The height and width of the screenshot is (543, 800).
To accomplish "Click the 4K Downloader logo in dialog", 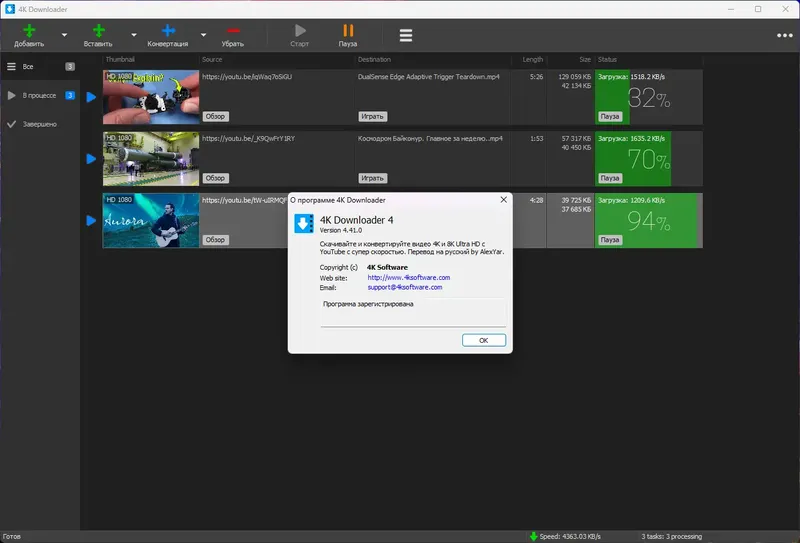I will (304, 223).
